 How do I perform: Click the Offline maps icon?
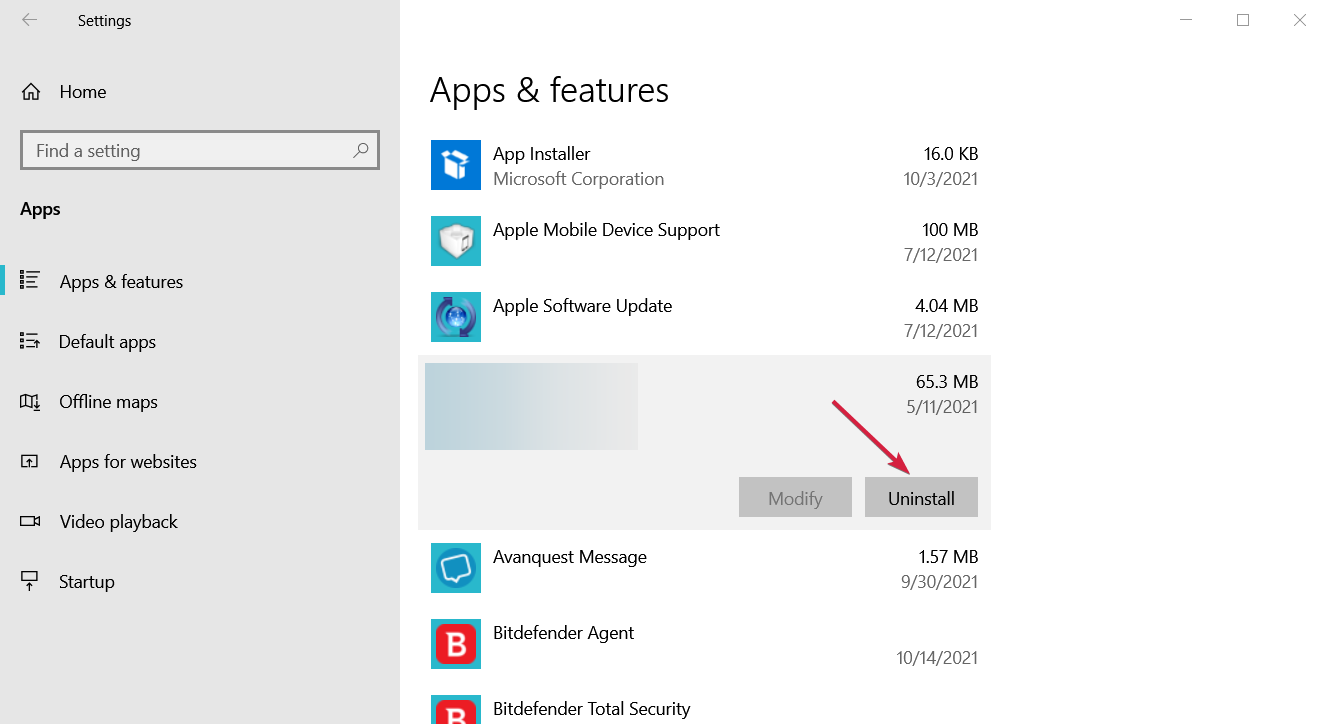click(31, 401)
